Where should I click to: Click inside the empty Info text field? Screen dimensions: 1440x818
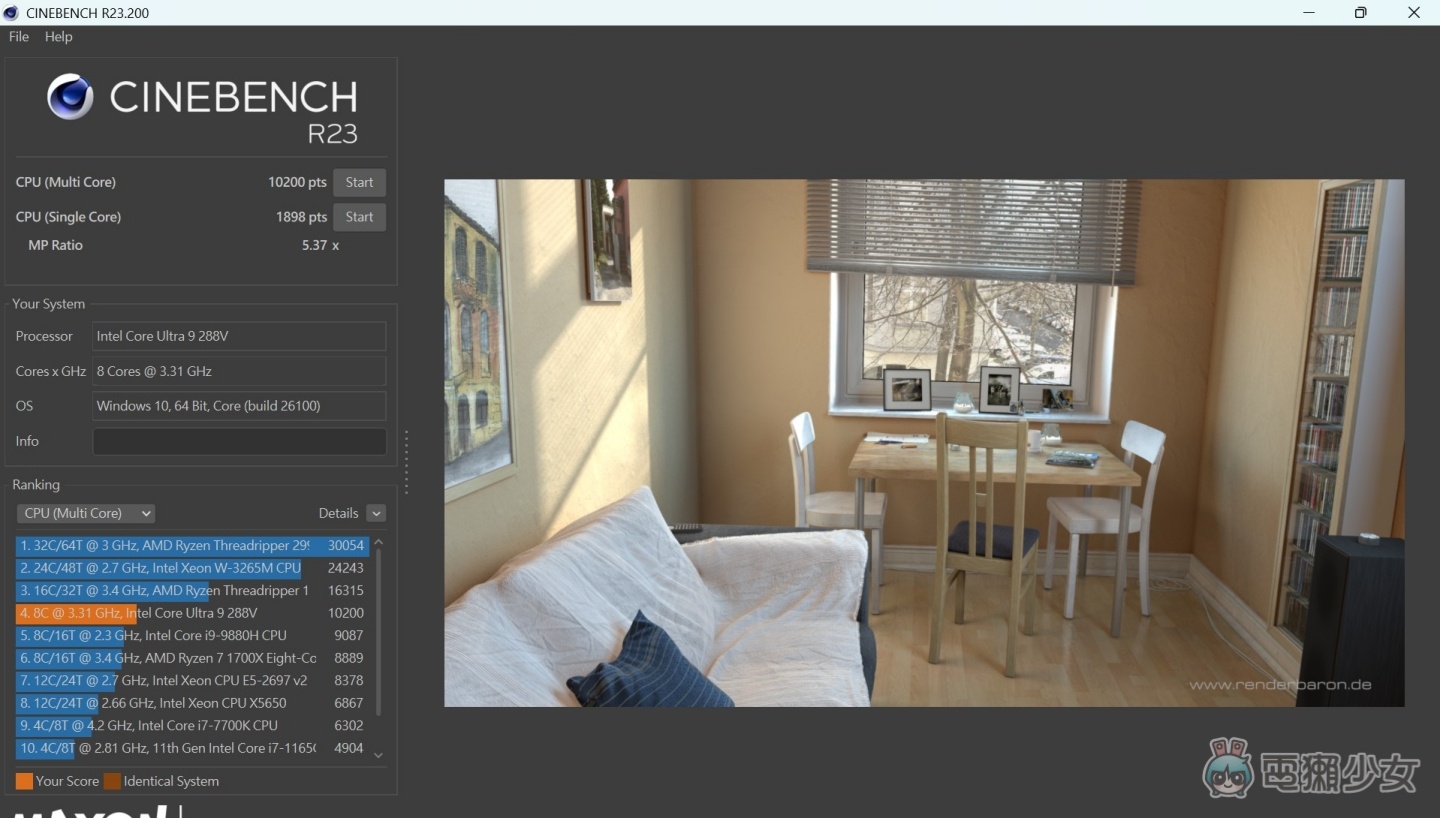click(239, 441)
